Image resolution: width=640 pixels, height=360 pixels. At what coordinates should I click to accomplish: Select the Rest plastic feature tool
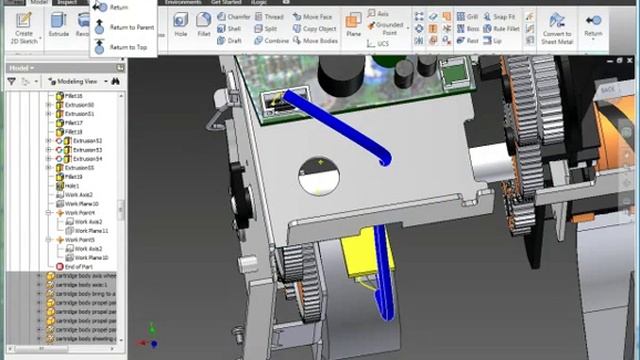(x=468, y=40)
